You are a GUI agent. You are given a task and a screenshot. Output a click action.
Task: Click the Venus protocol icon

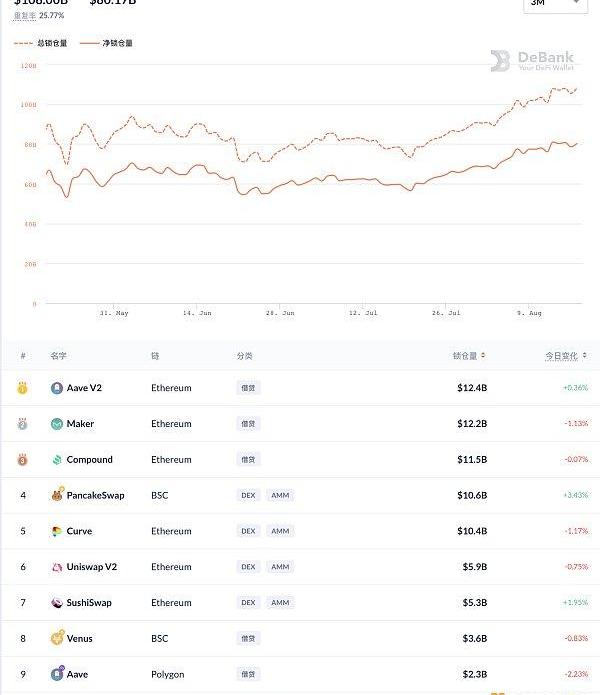57,638
